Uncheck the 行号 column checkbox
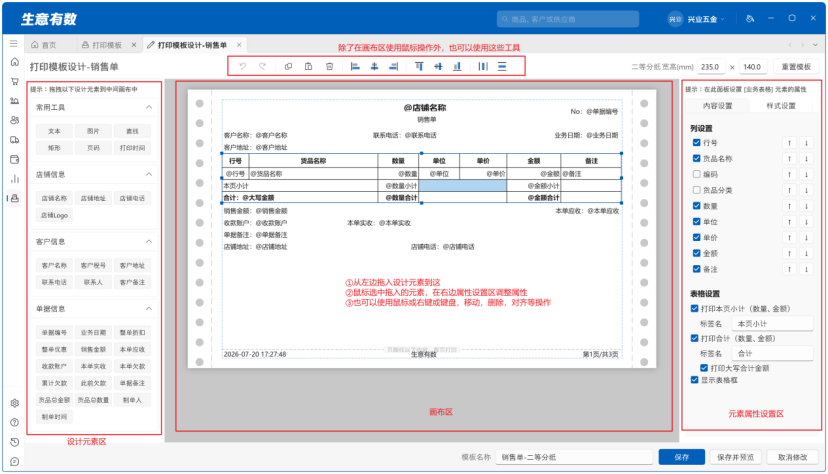Viewport: 828px width, 474px height. coord(697,143)
